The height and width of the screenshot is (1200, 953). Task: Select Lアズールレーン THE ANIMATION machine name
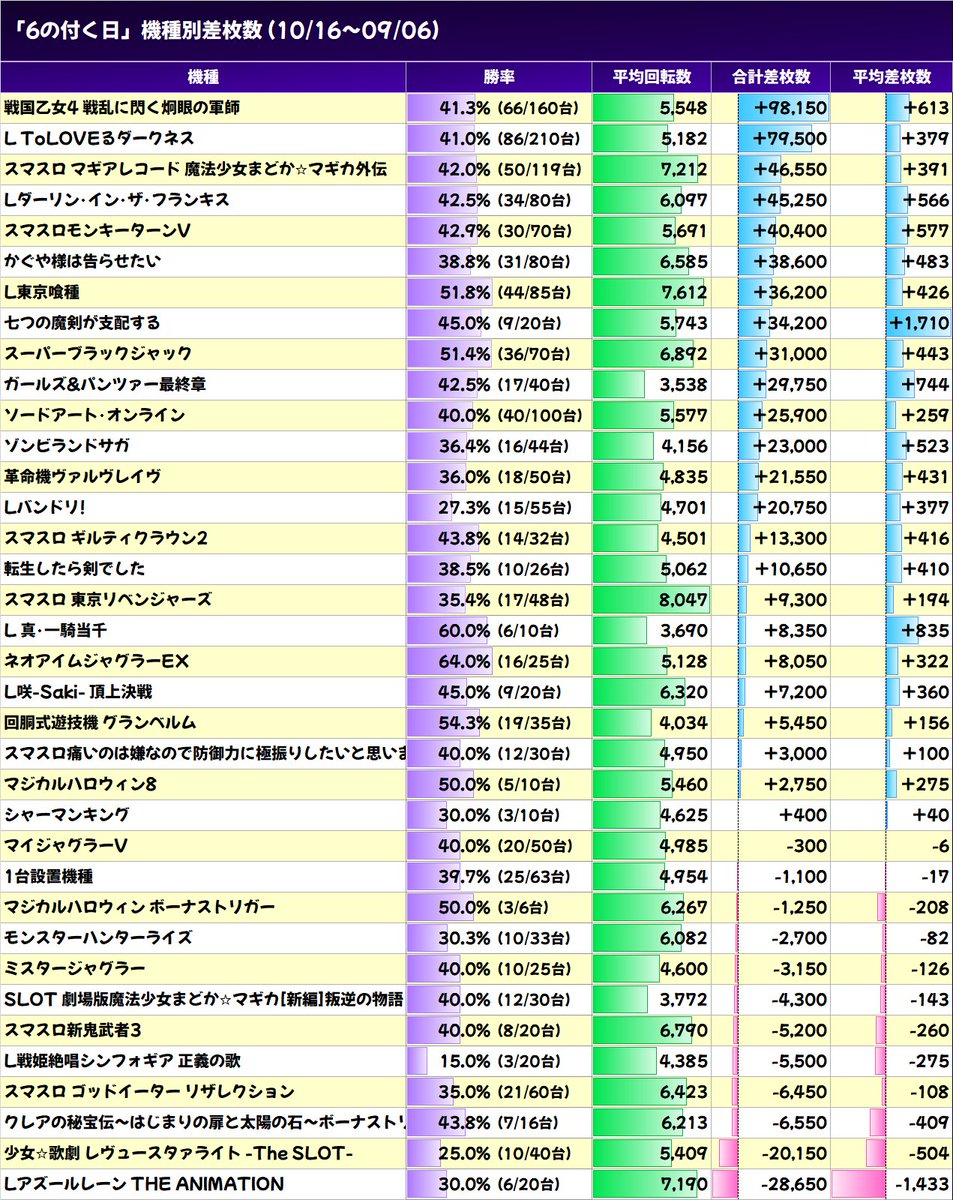click(x=144, y=1184)
